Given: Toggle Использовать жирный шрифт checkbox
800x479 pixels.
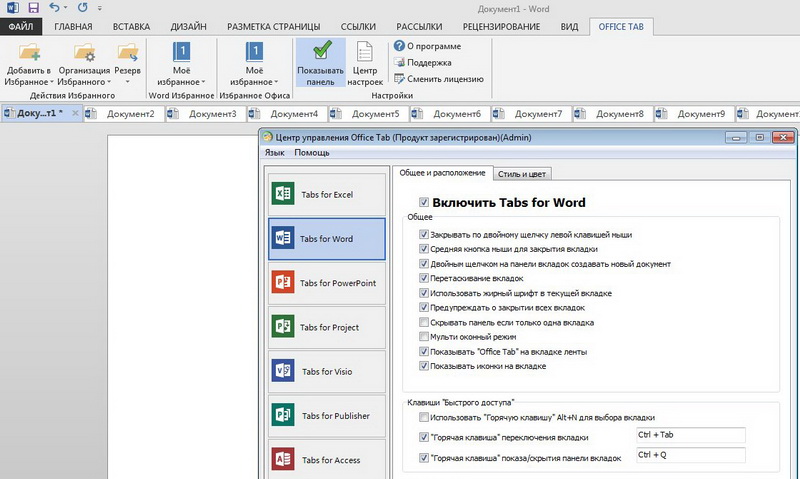Looking at the screenshot, I should pyautogui.click(x=423, y=293).
